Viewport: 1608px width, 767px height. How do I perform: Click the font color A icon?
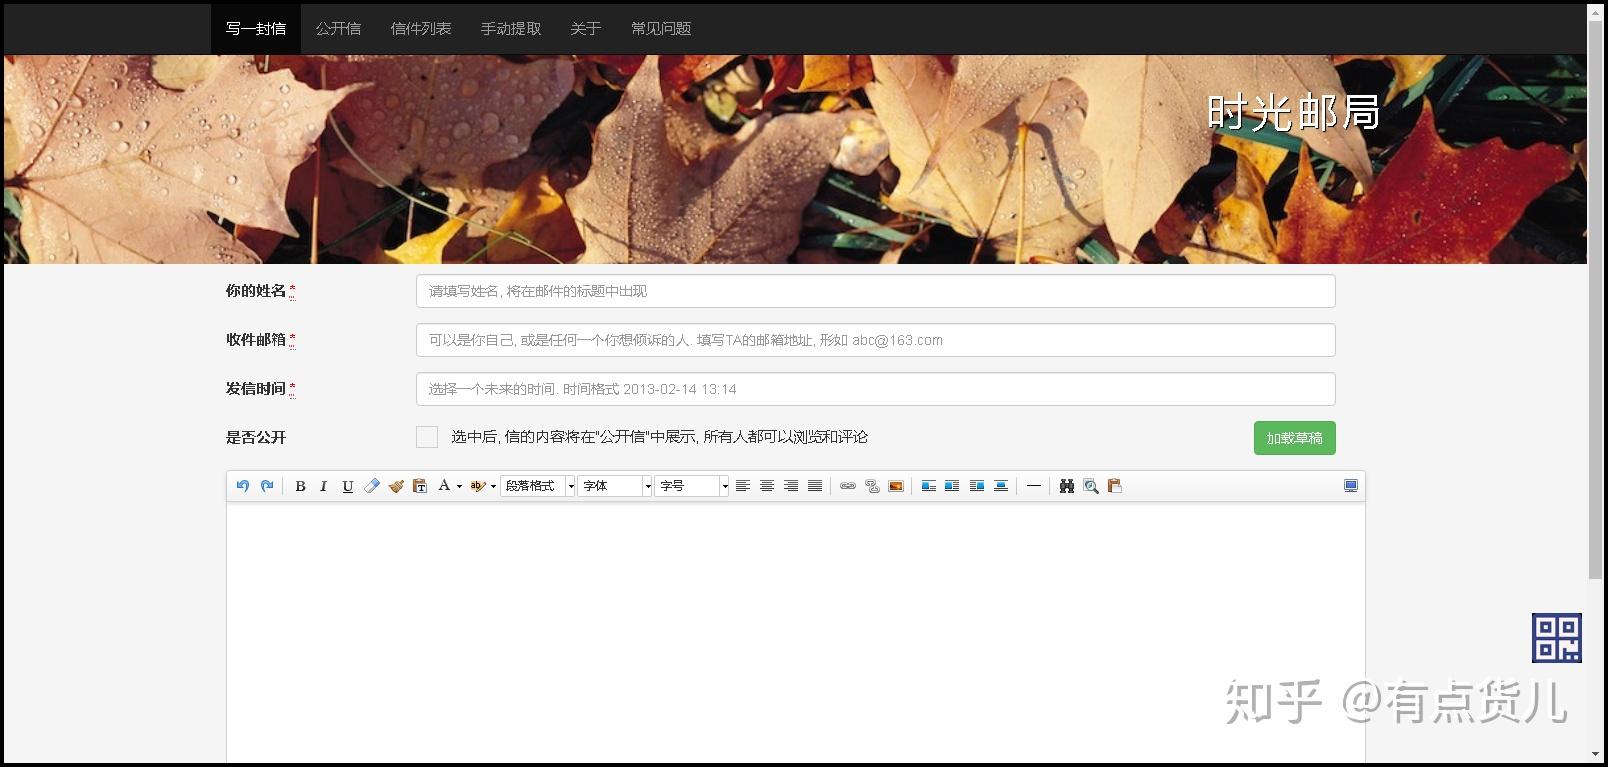point(444,486)
